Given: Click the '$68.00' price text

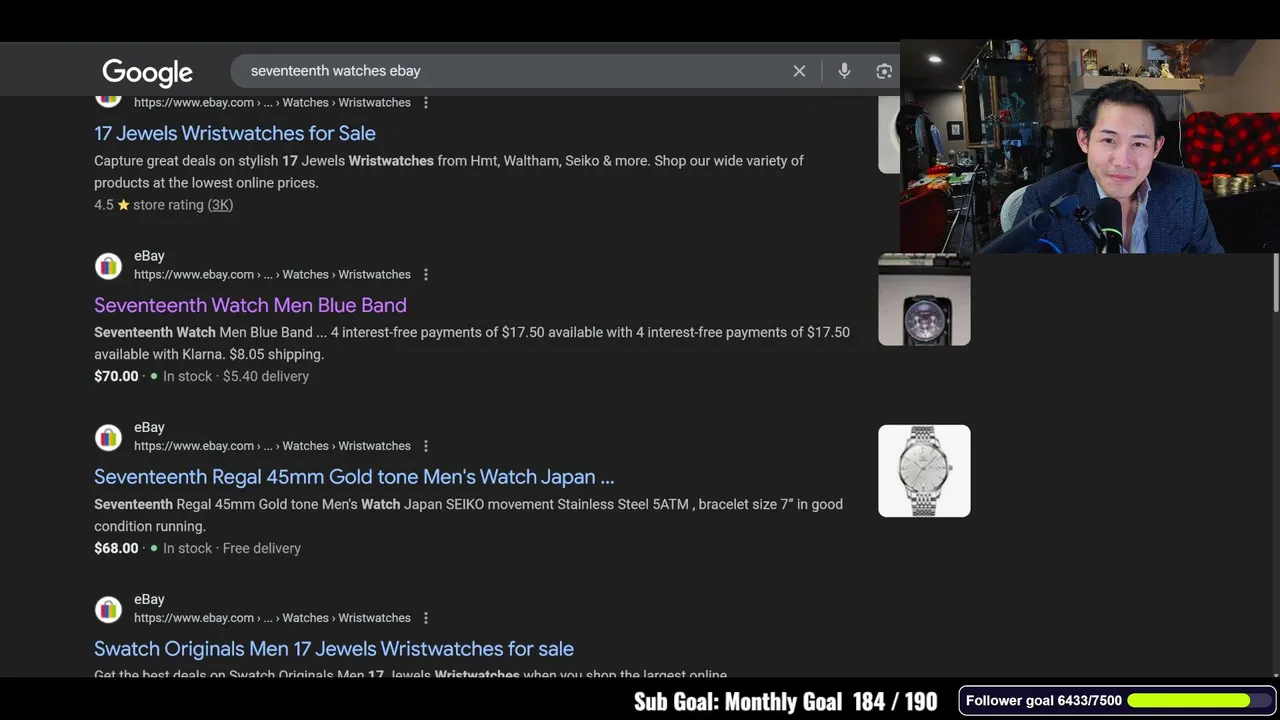Looking at the screenshot, I should tap(116, 549).
